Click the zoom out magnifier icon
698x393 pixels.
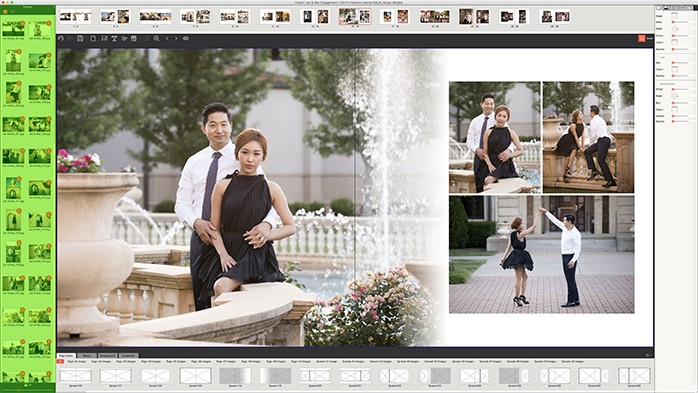146,39
